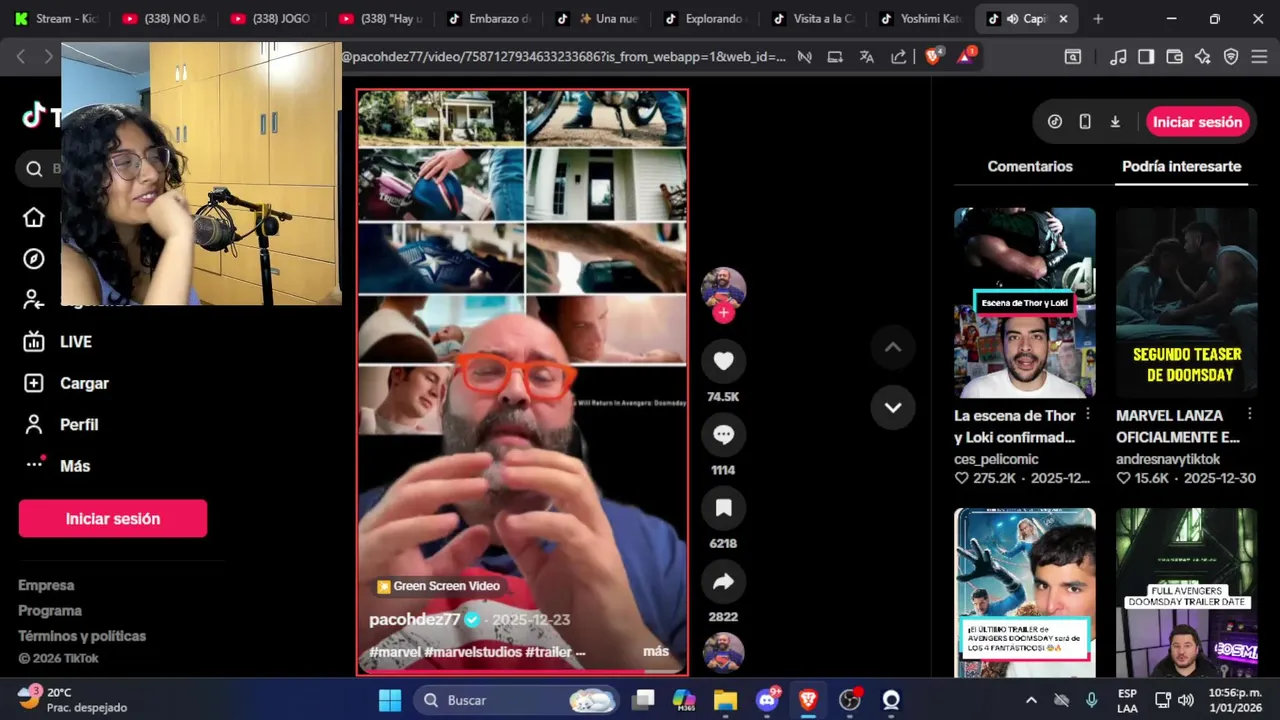1280x720 pixels.
Task: Expand the Programa footer section
Action: (x=50, y=610)
